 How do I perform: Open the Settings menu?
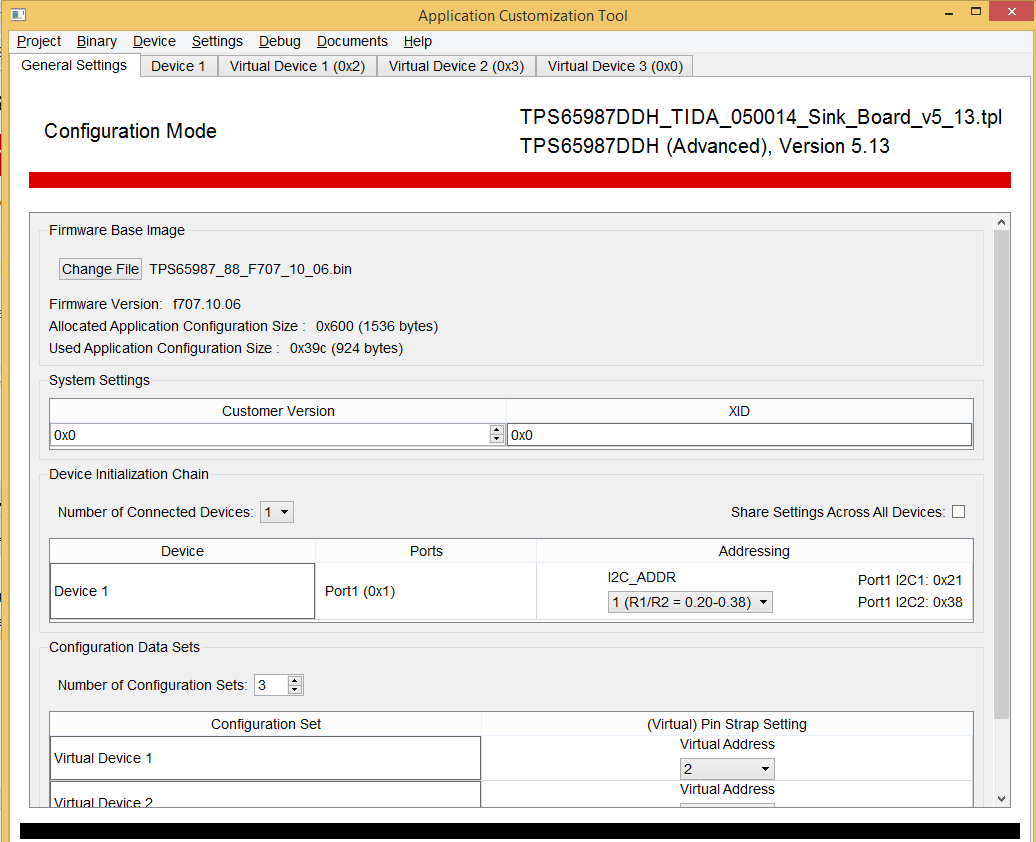tap(217, 41)
